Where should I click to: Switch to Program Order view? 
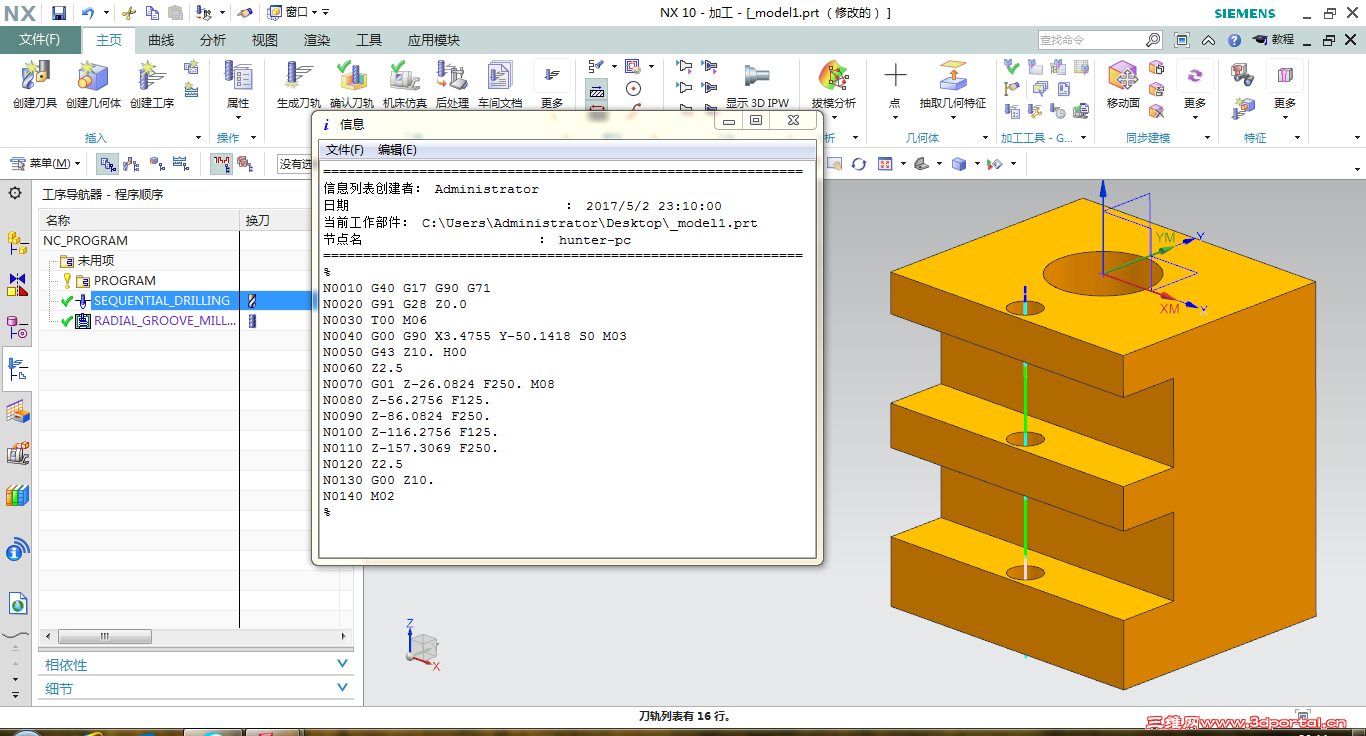click(107, 163)
